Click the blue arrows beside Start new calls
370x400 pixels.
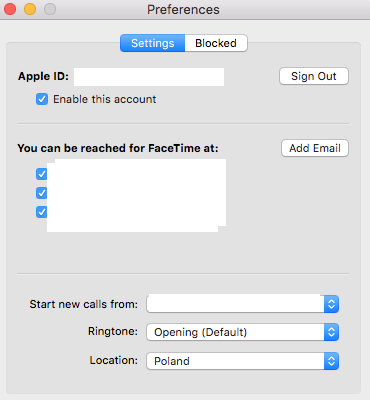pyautogui.click(x=331, y=304)
